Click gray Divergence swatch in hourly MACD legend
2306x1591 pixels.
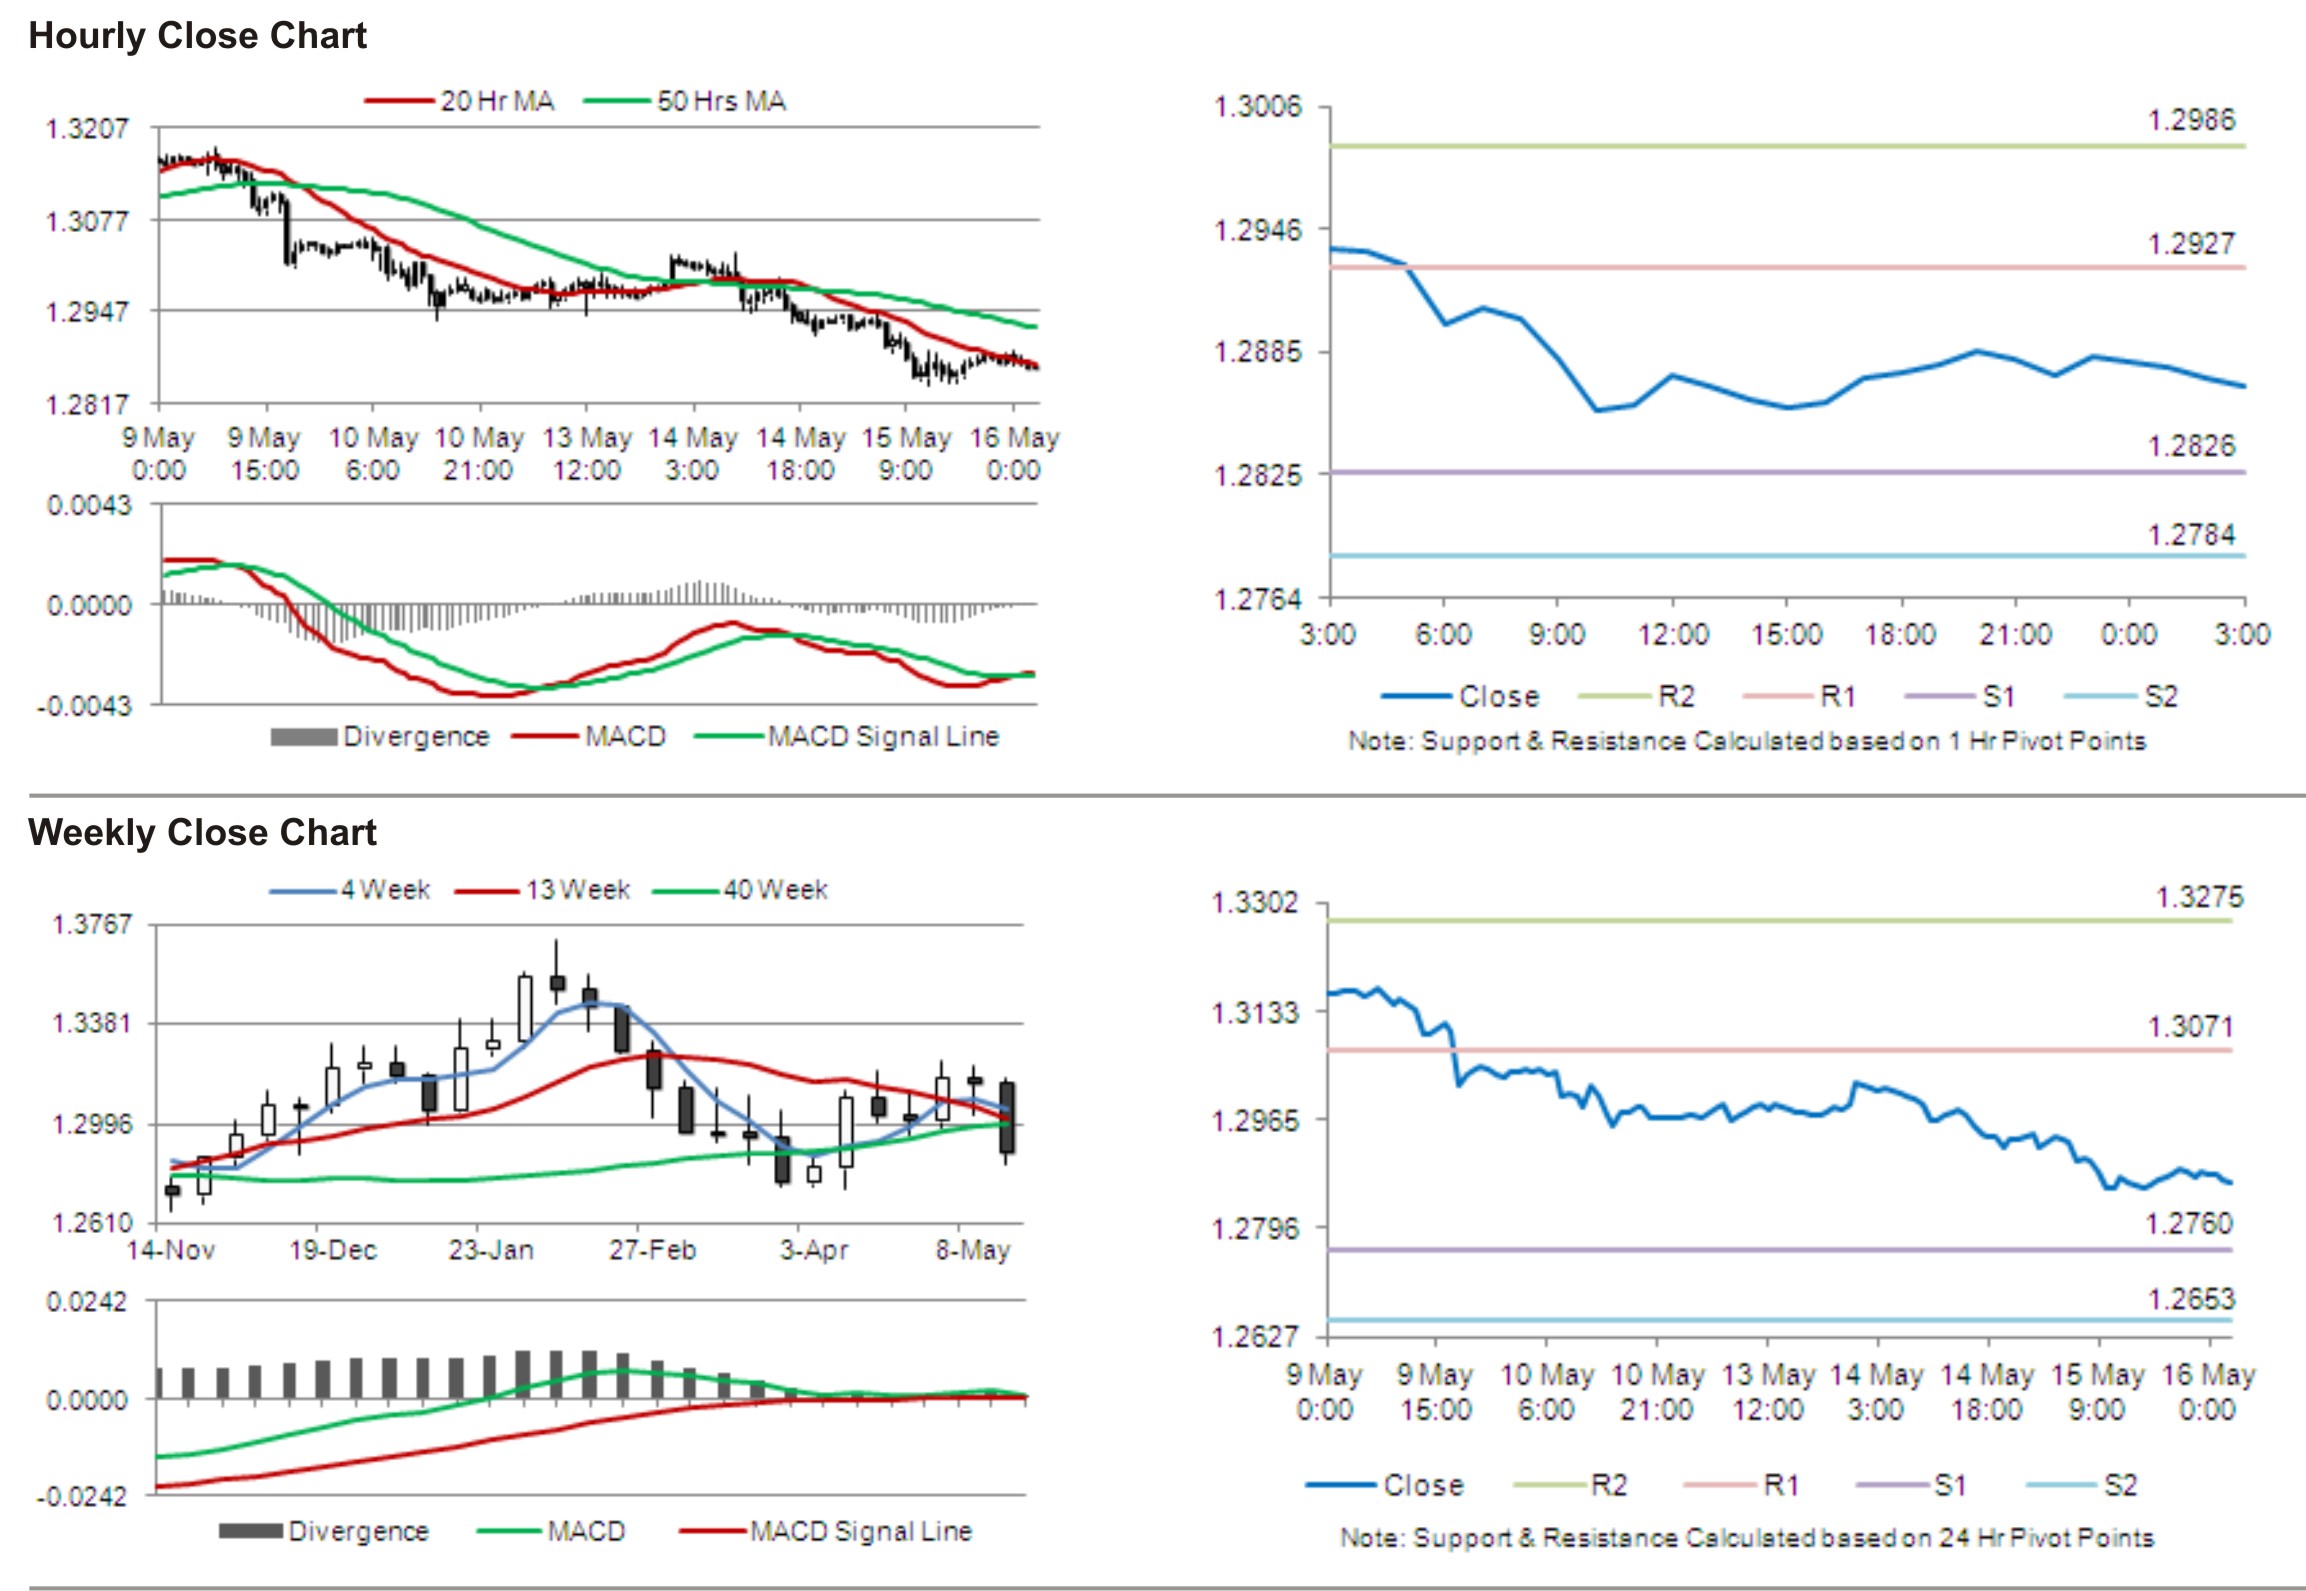(304, 737)
